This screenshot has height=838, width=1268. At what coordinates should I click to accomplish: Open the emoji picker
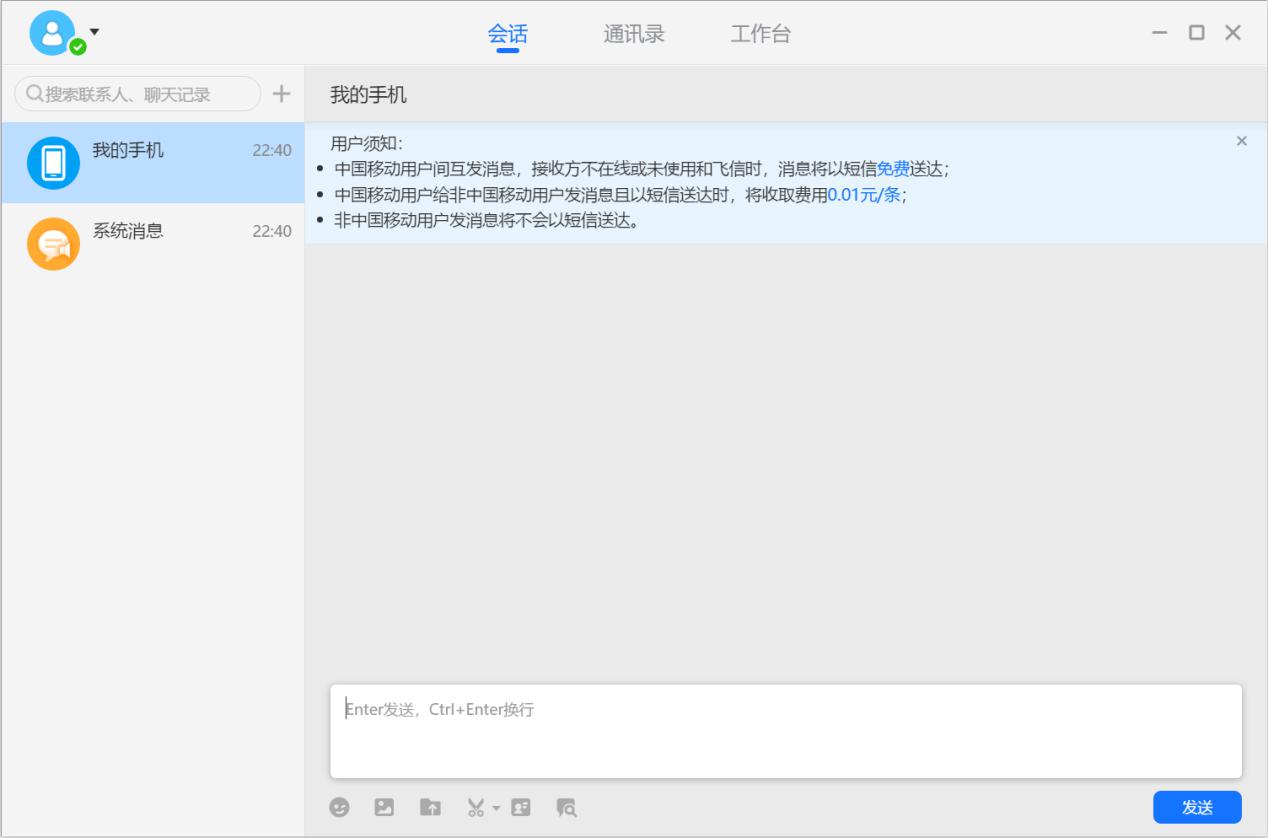tap(340, 807)
